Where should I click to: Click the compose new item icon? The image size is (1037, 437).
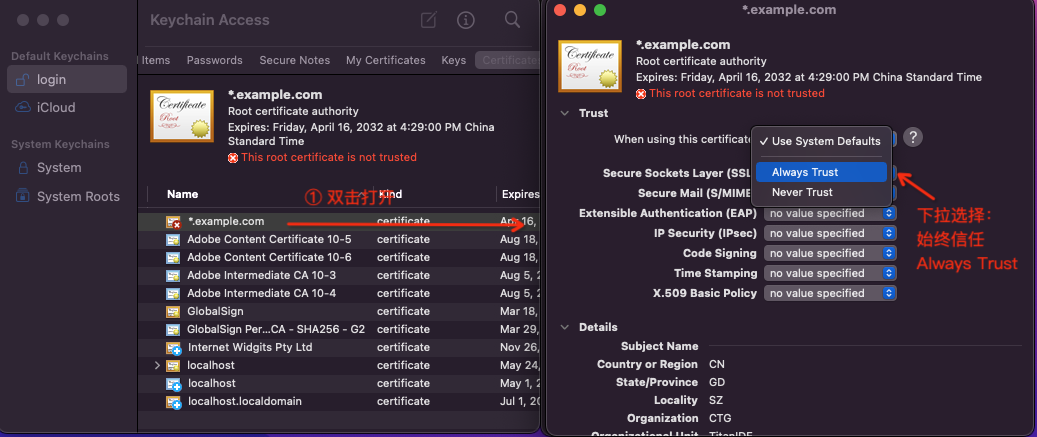click(429, 20)
